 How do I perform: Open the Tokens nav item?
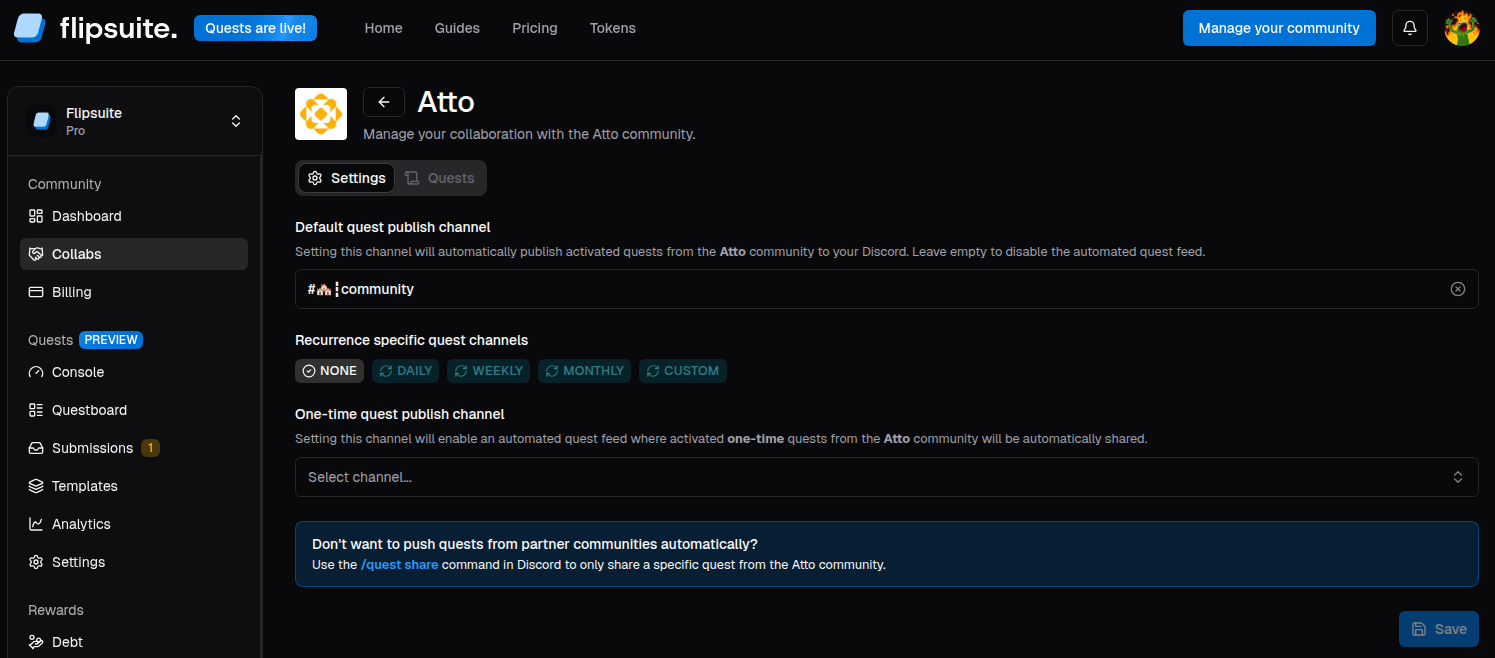(613, 28)
